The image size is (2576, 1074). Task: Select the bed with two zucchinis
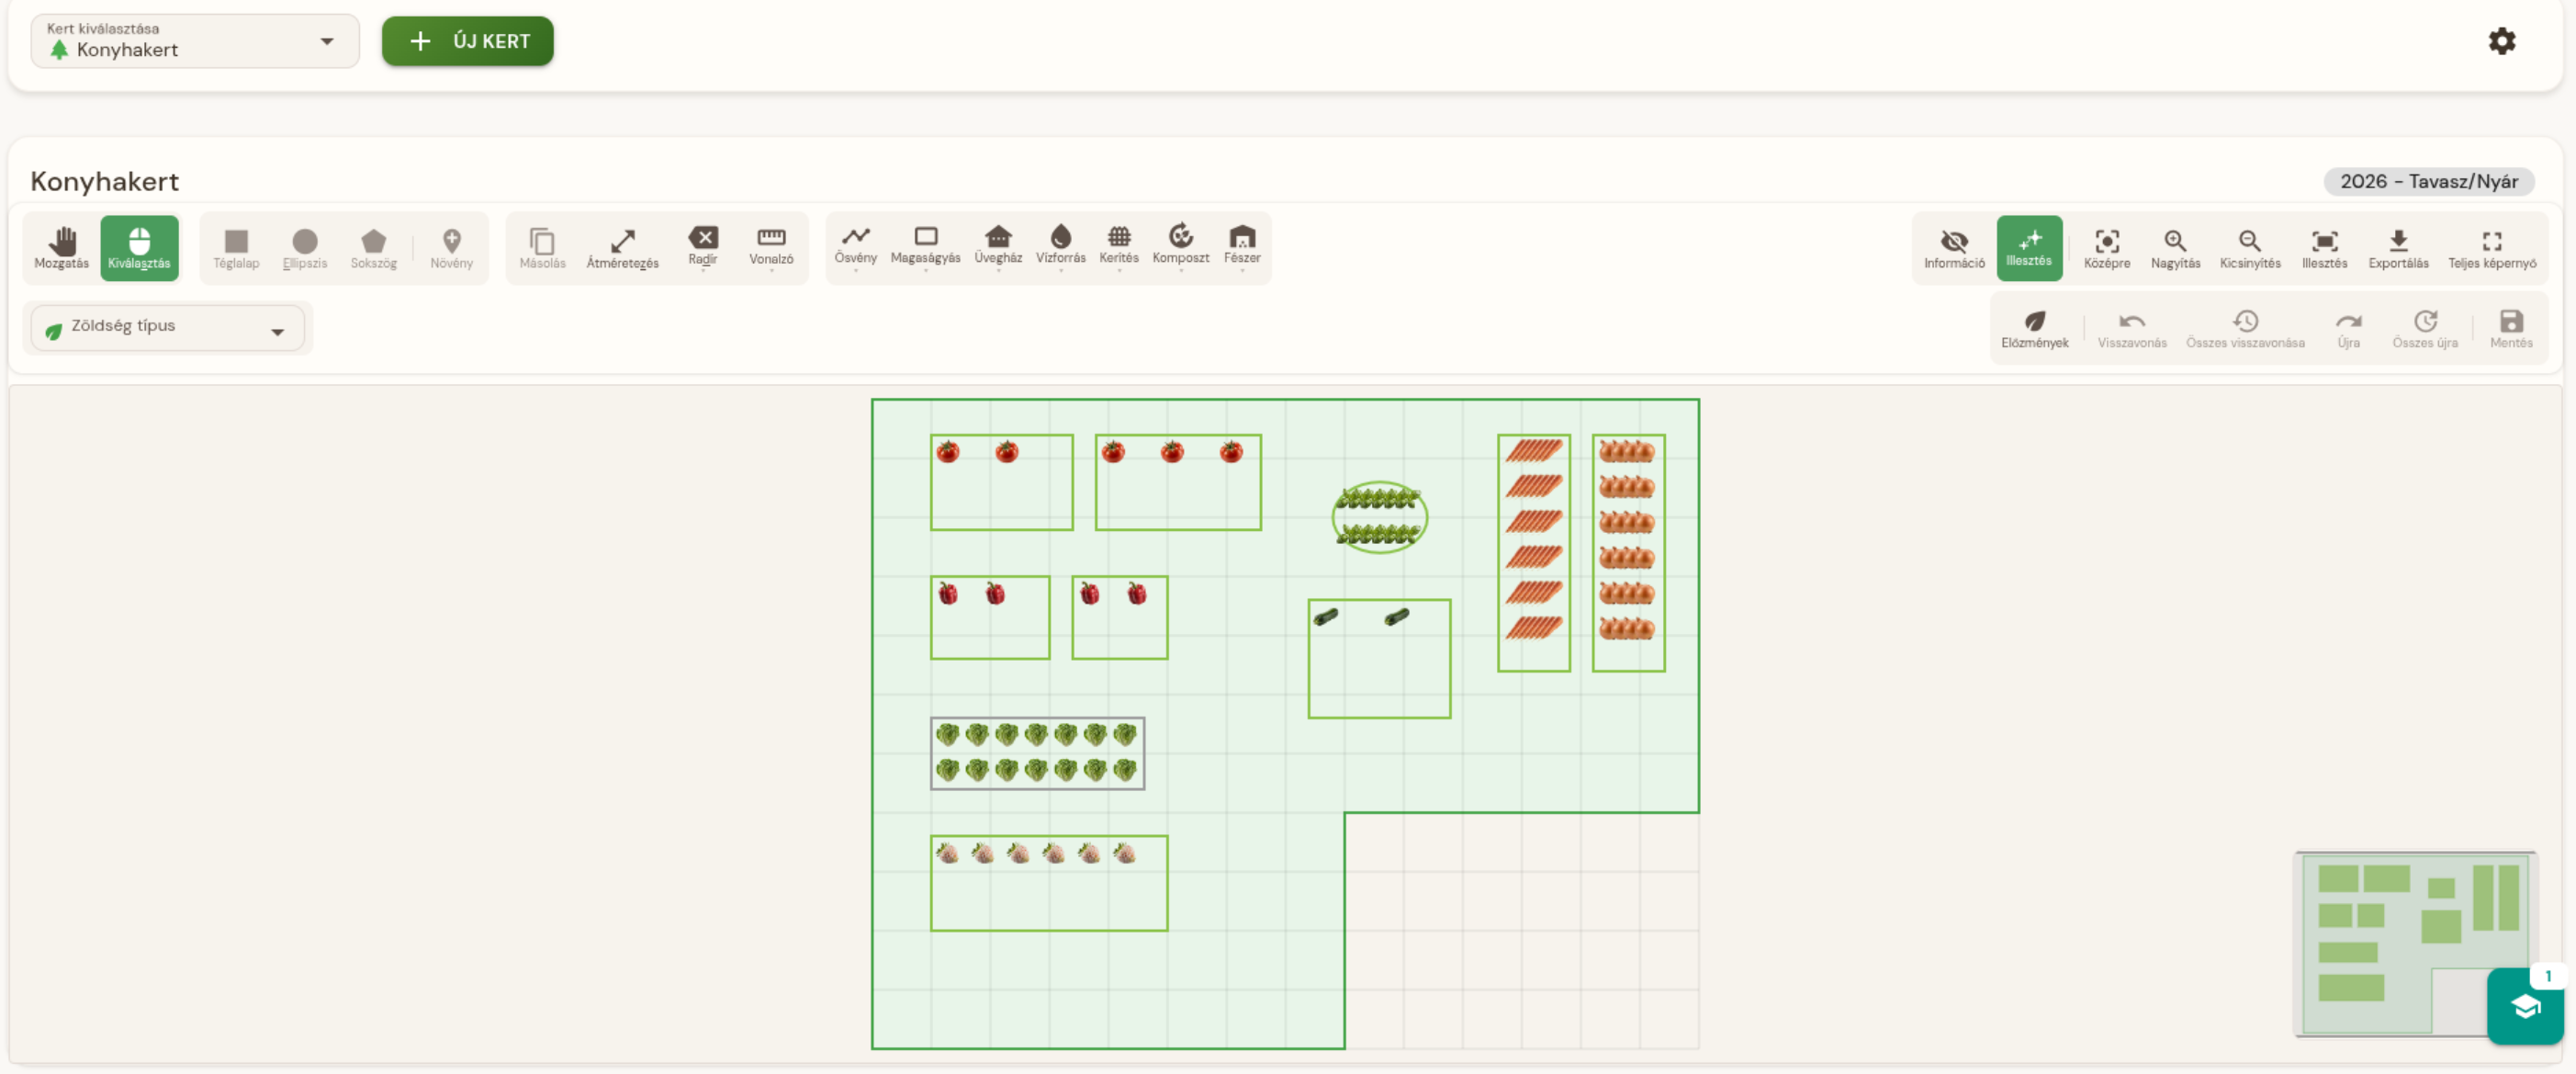[x=1379, y=659]
